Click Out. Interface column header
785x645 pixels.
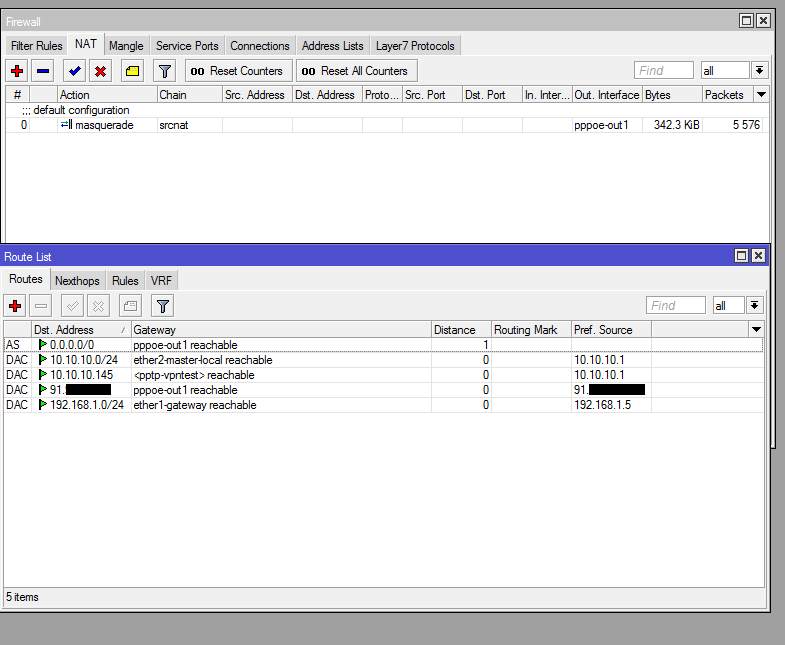click(x=607, y=95)
